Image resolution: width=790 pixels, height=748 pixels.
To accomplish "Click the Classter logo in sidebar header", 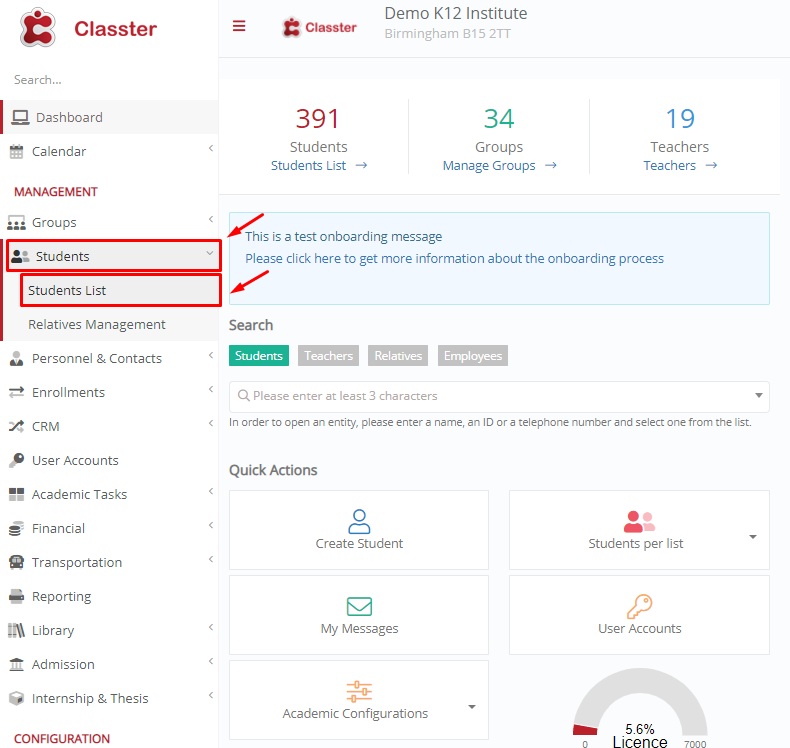I will click(88, 28).
